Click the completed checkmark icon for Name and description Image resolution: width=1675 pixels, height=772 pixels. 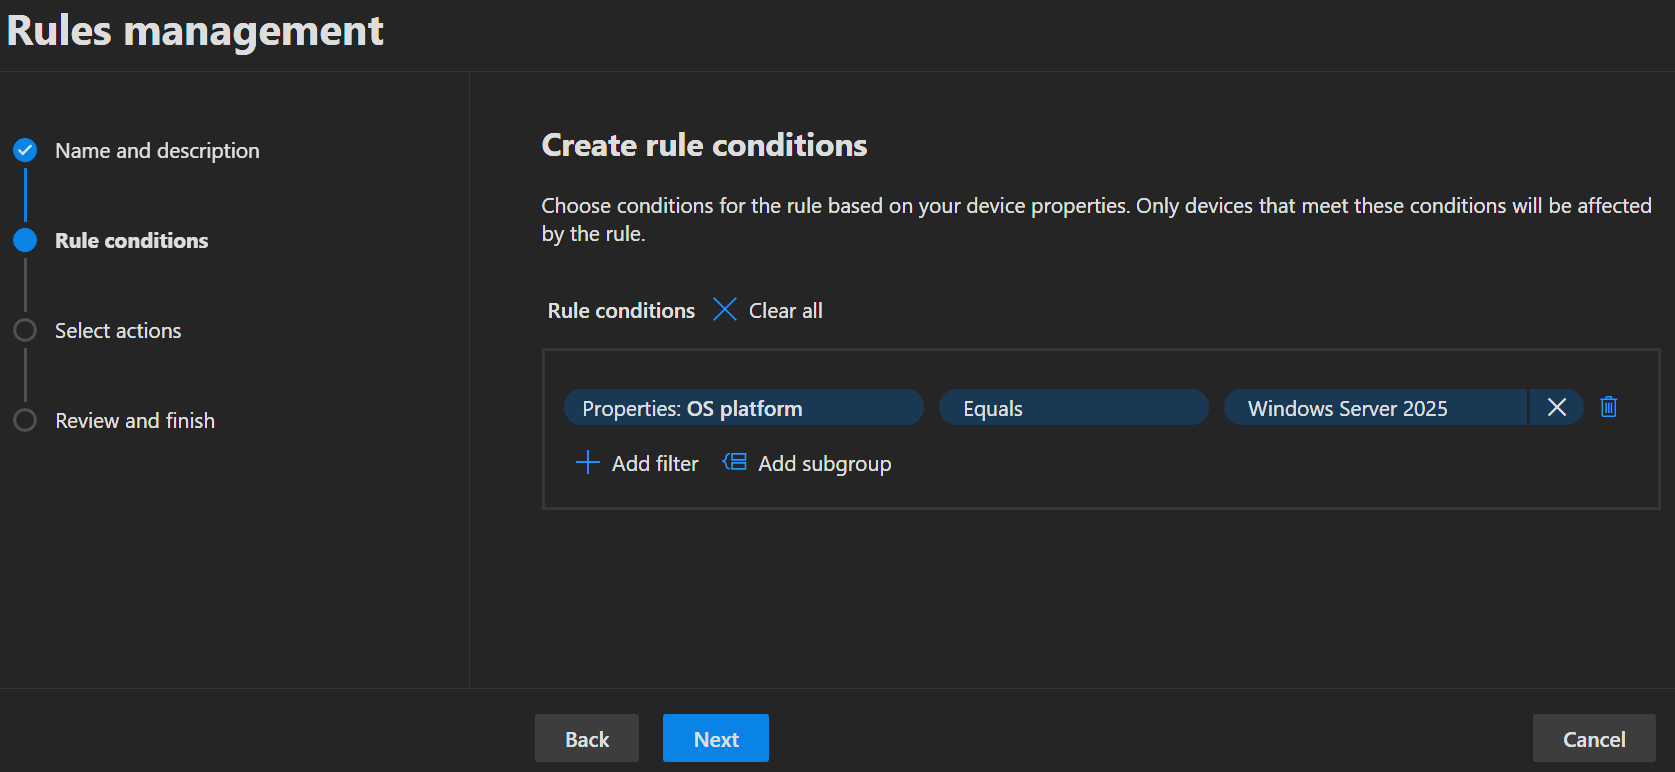point(25,150)
